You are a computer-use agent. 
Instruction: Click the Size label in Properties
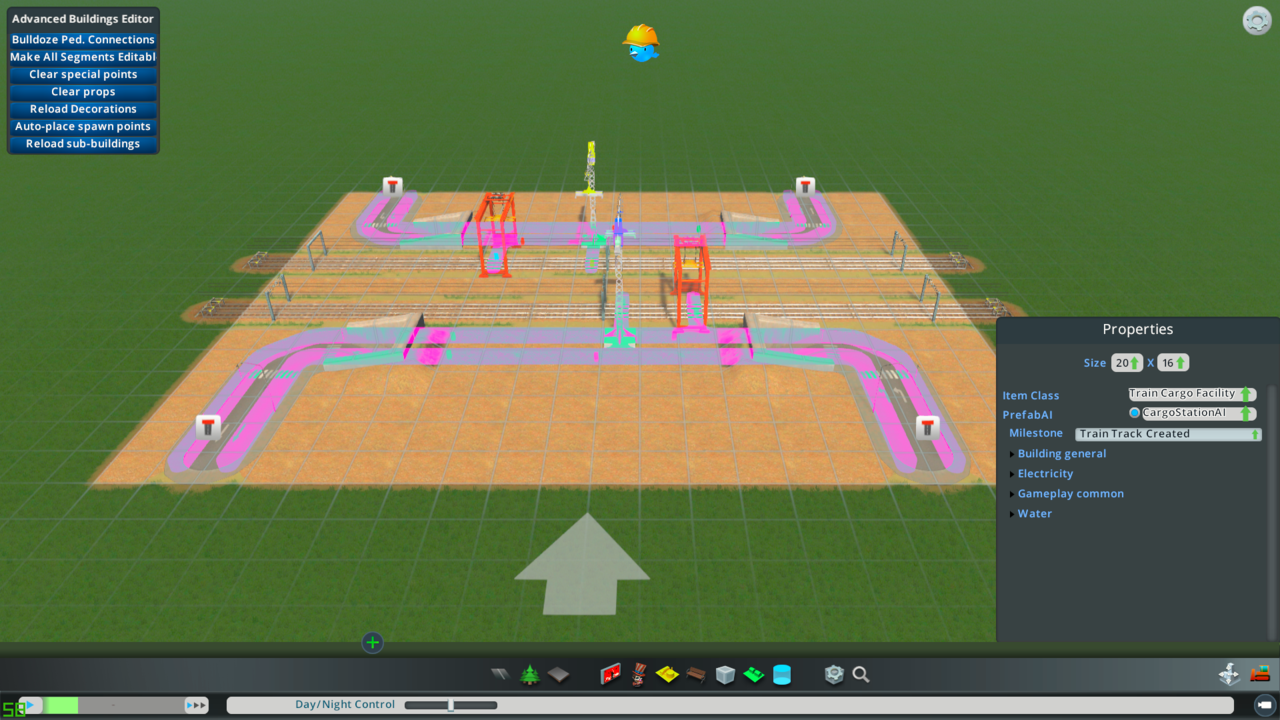tap(1095, 363)
